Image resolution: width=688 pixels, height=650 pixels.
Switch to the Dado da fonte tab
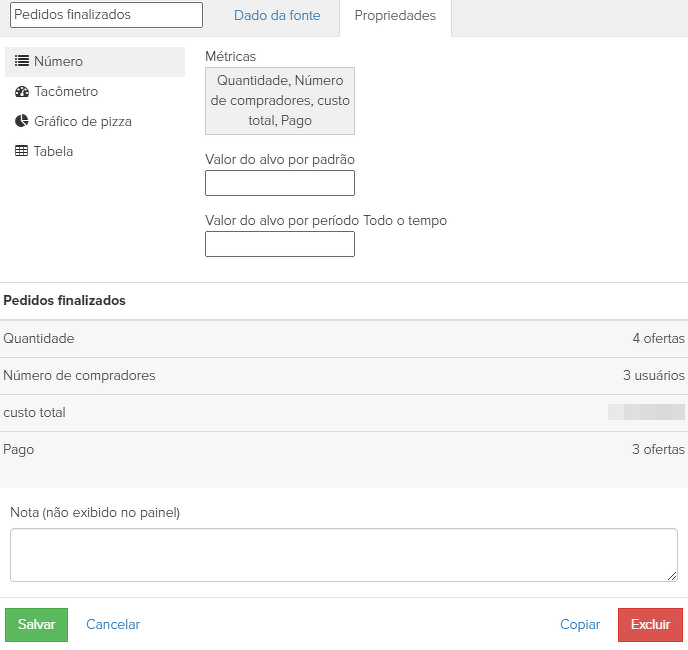click(x=277, y=16)
